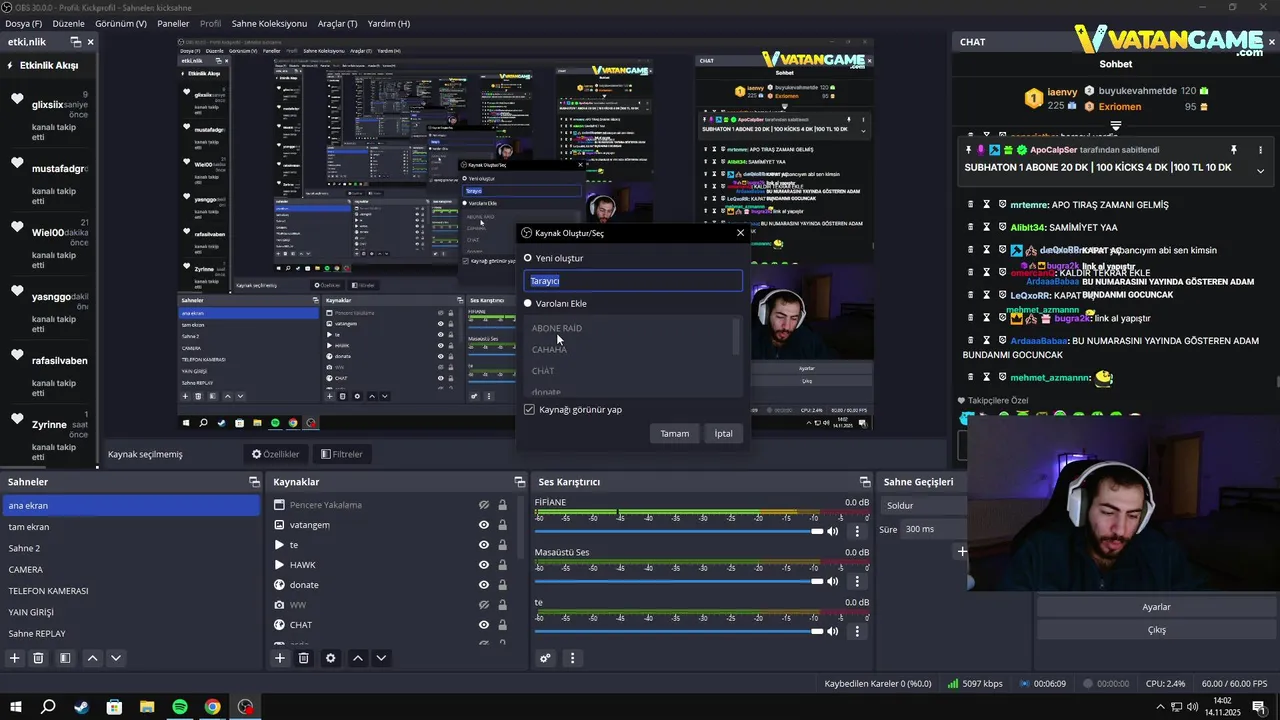The height and width of the screenshot is (720, 1280).
Task: Lock toggle for HAWK source
Action: coord(502,565)
